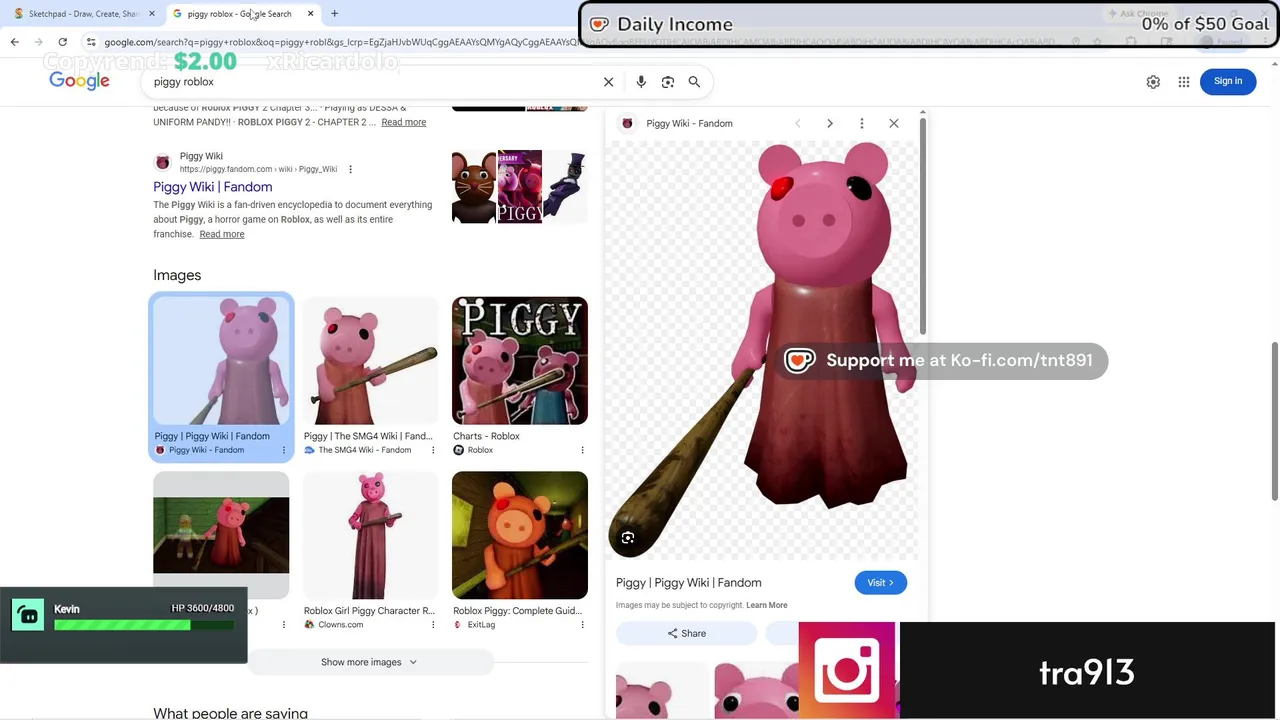
Task: Open more options in image preview panel
Action: [x=861, y=123]
